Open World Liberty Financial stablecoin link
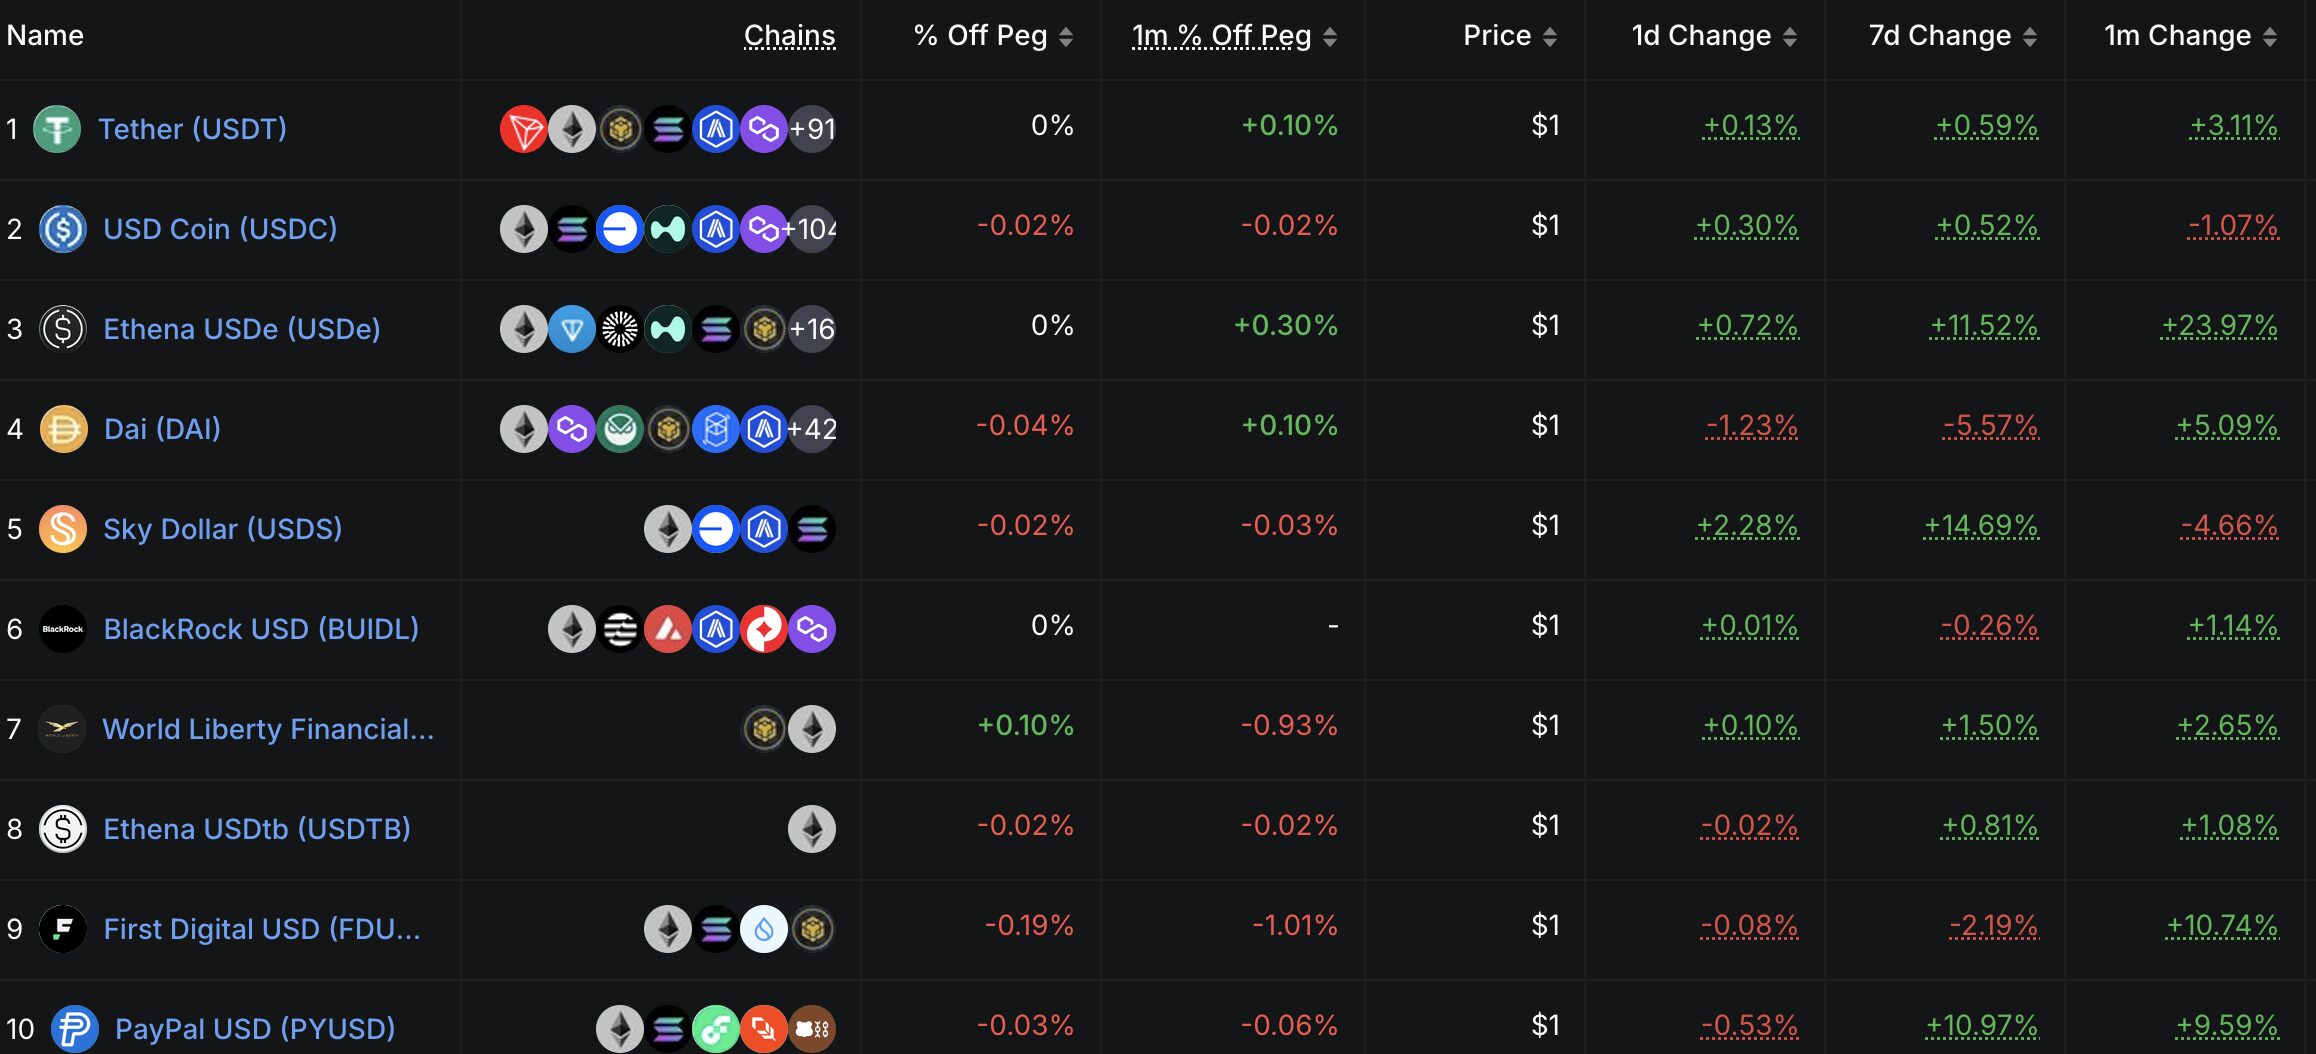This screenshot has width=2316, height=1054. pyautogui.click(x=268, y=729)
